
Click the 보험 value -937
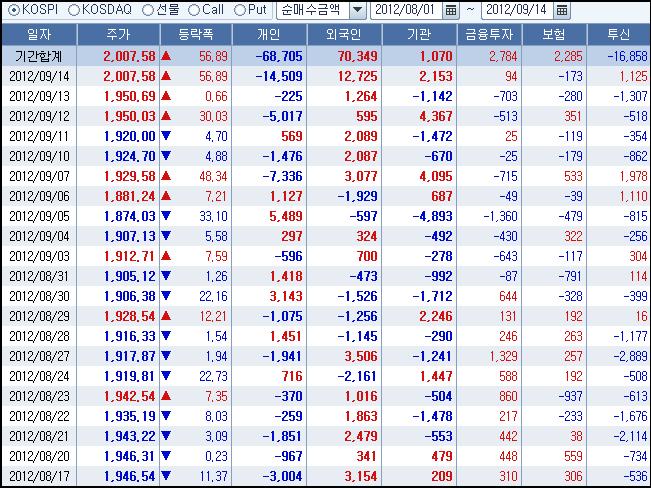click(570, 396)
